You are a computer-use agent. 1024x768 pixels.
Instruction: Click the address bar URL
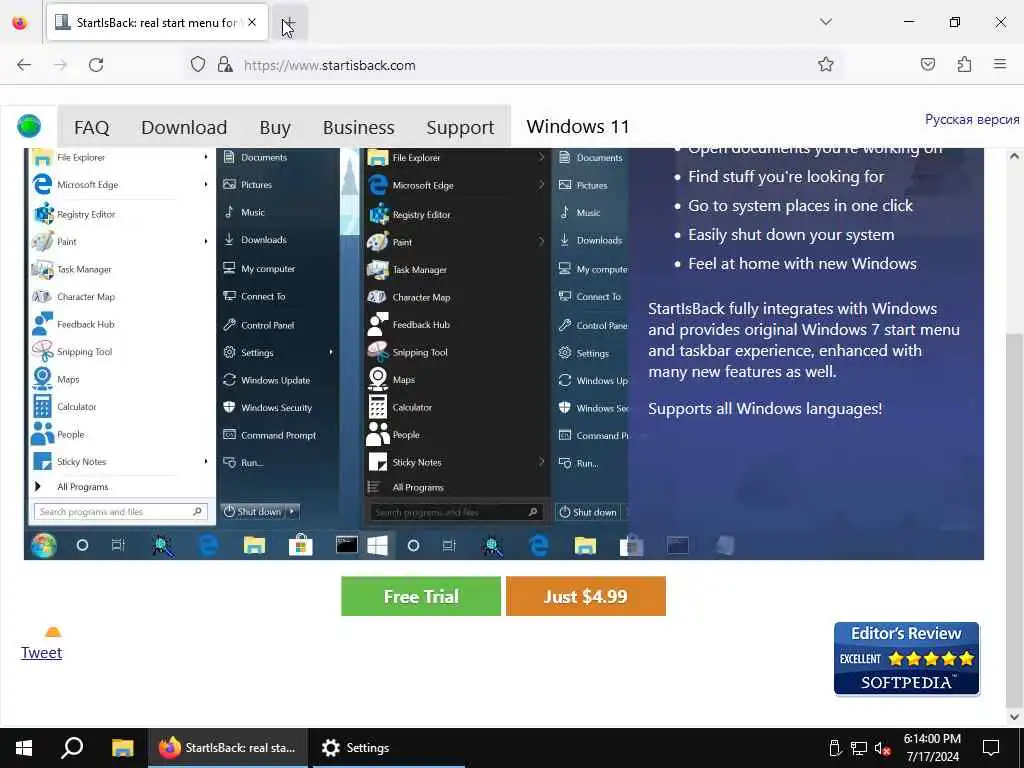pyautogui.click(x=330, y=65)
